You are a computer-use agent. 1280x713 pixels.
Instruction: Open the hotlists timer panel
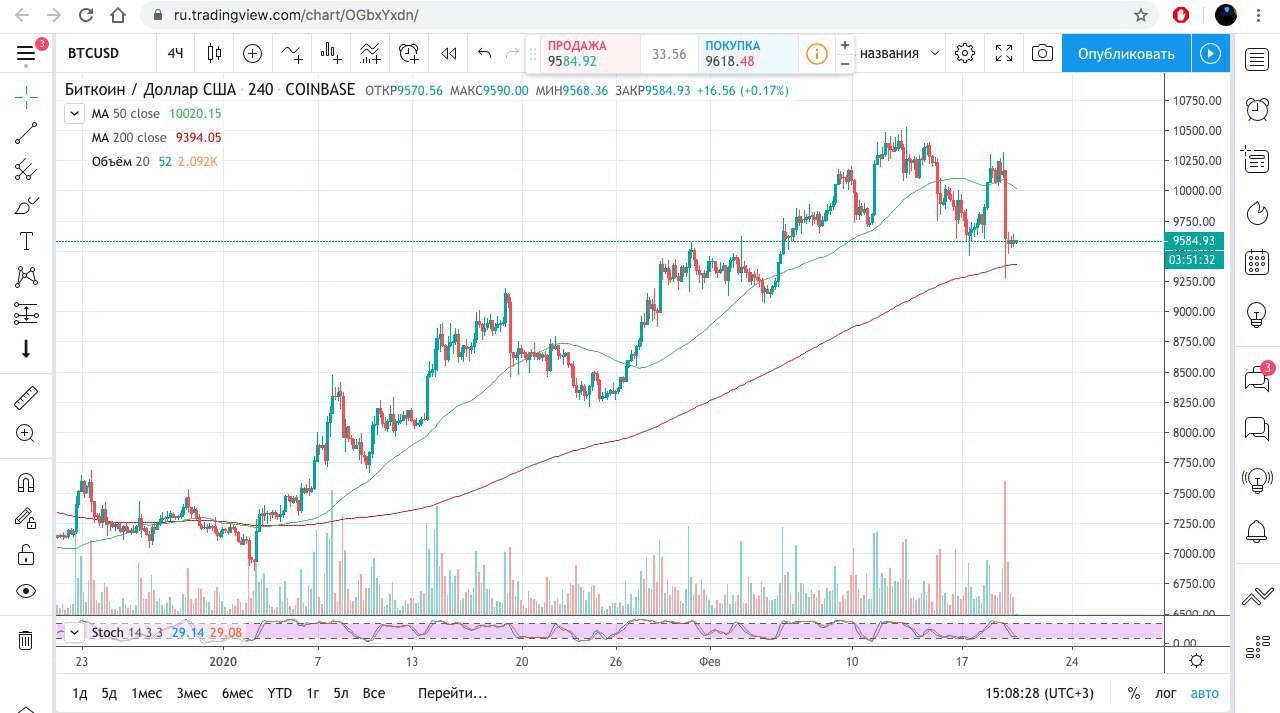[x=1257, y=212]
